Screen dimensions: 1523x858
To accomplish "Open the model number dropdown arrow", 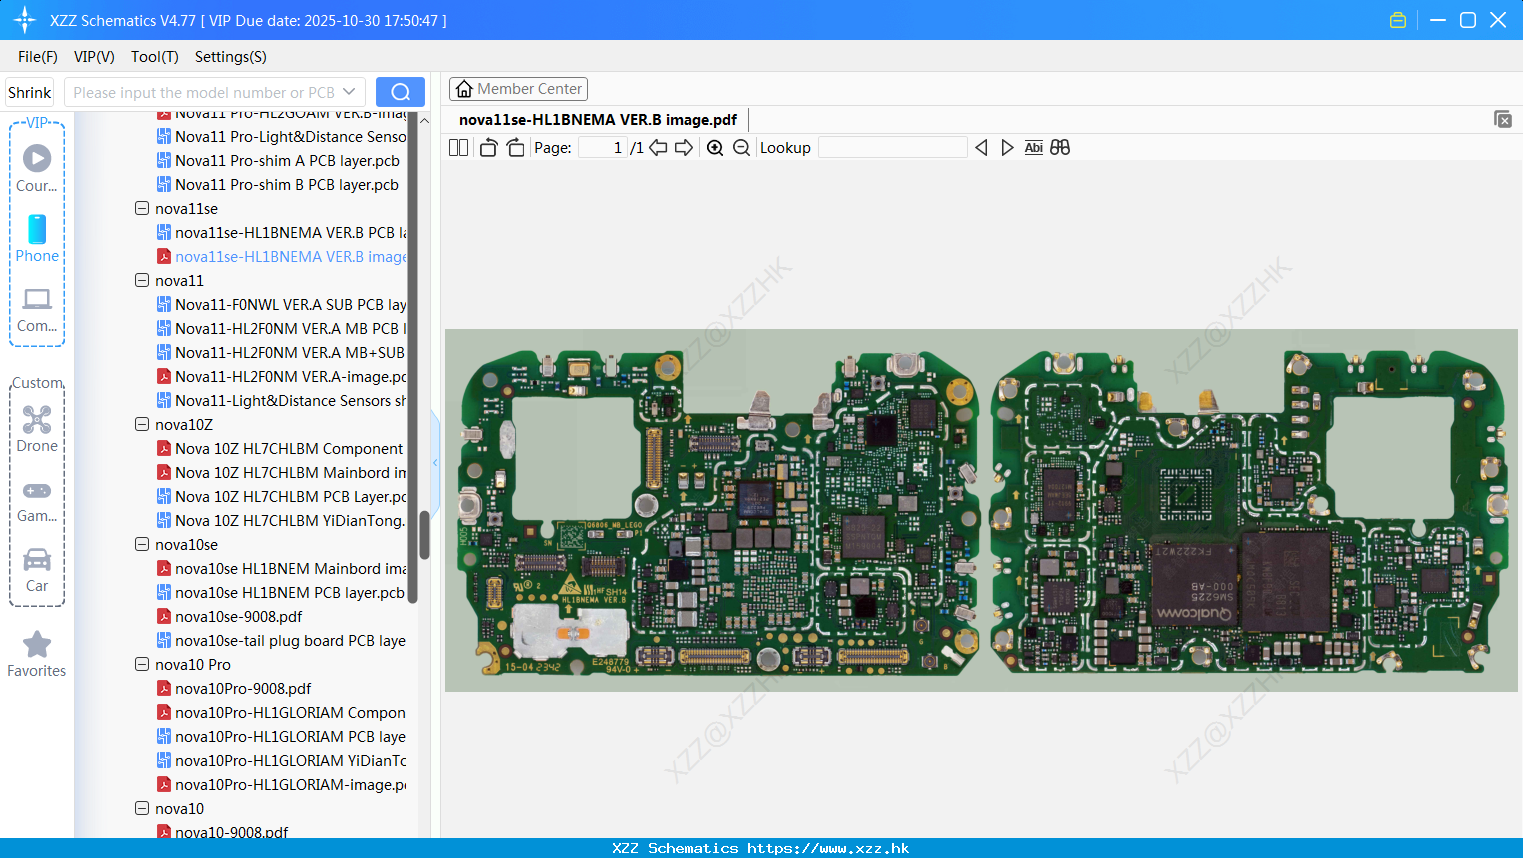I will click(x=349, y=92).
